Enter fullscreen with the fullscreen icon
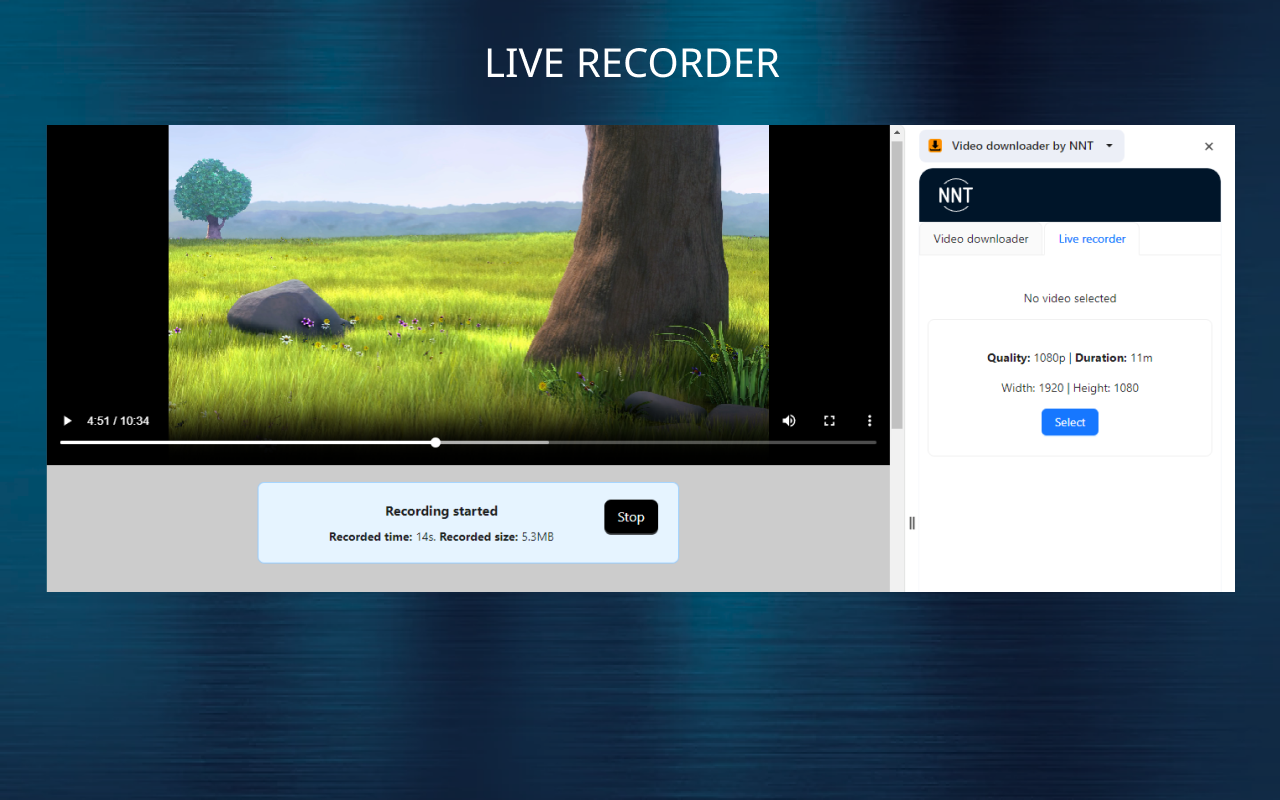 point(829,421)
